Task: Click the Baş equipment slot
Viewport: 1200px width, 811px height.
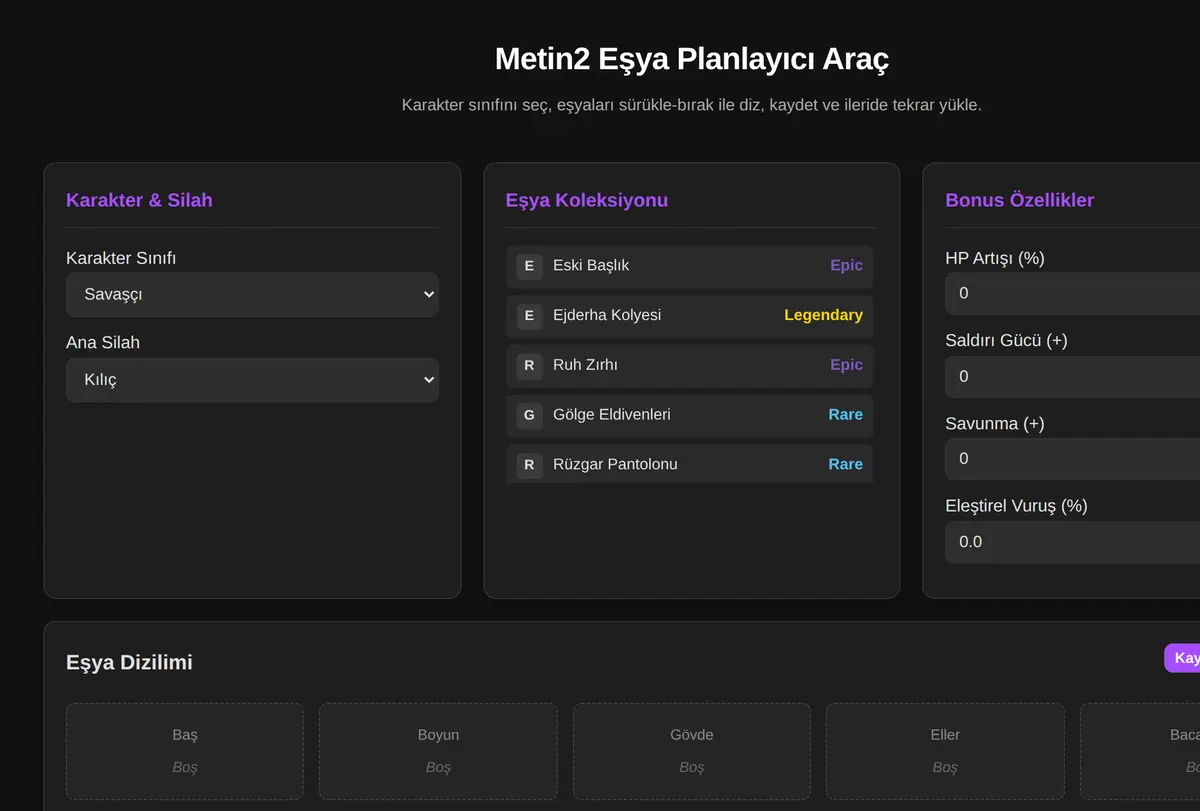Action: (x=185, y=751)
